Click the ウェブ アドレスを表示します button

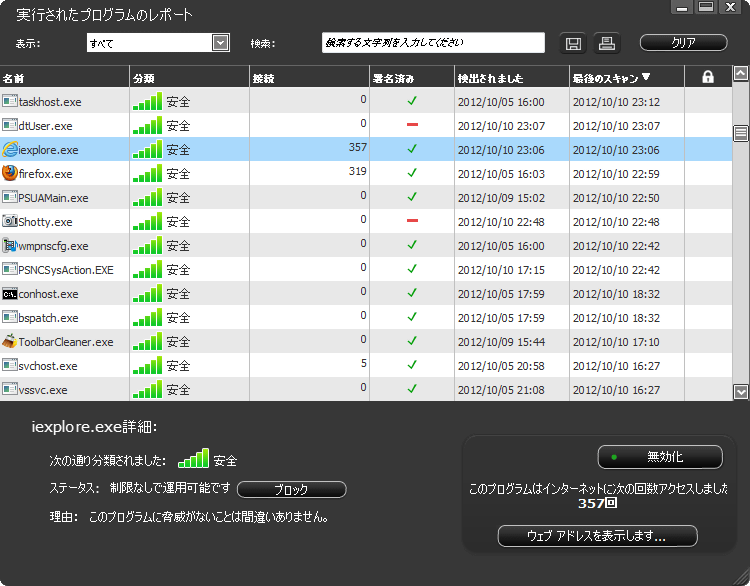click(x=597, y=536)
